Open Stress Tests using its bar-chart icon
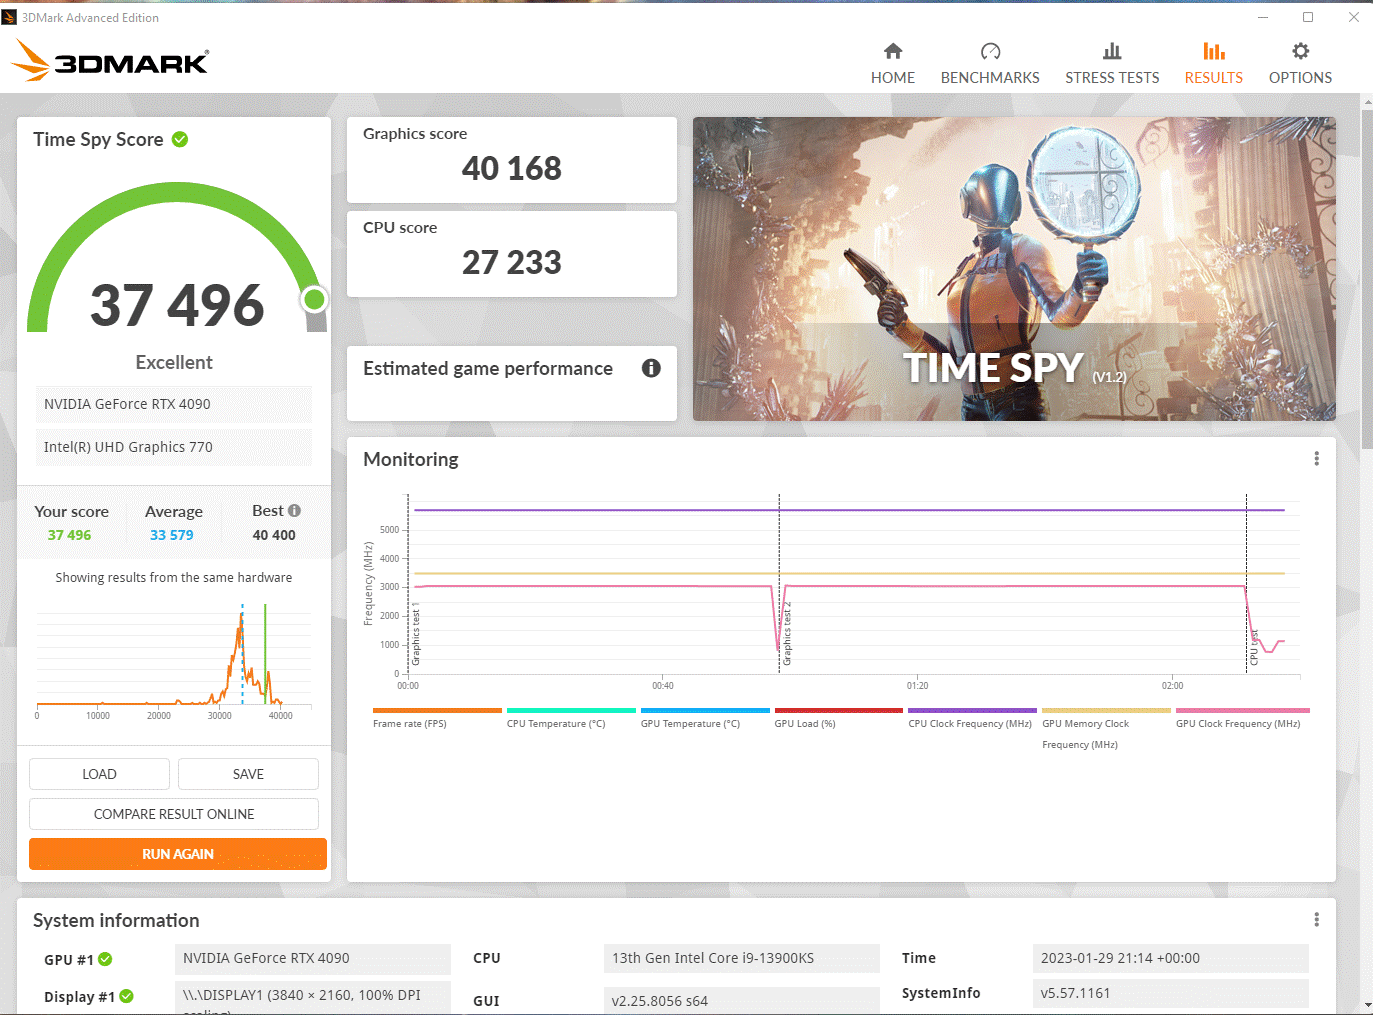 (1112, 49)
